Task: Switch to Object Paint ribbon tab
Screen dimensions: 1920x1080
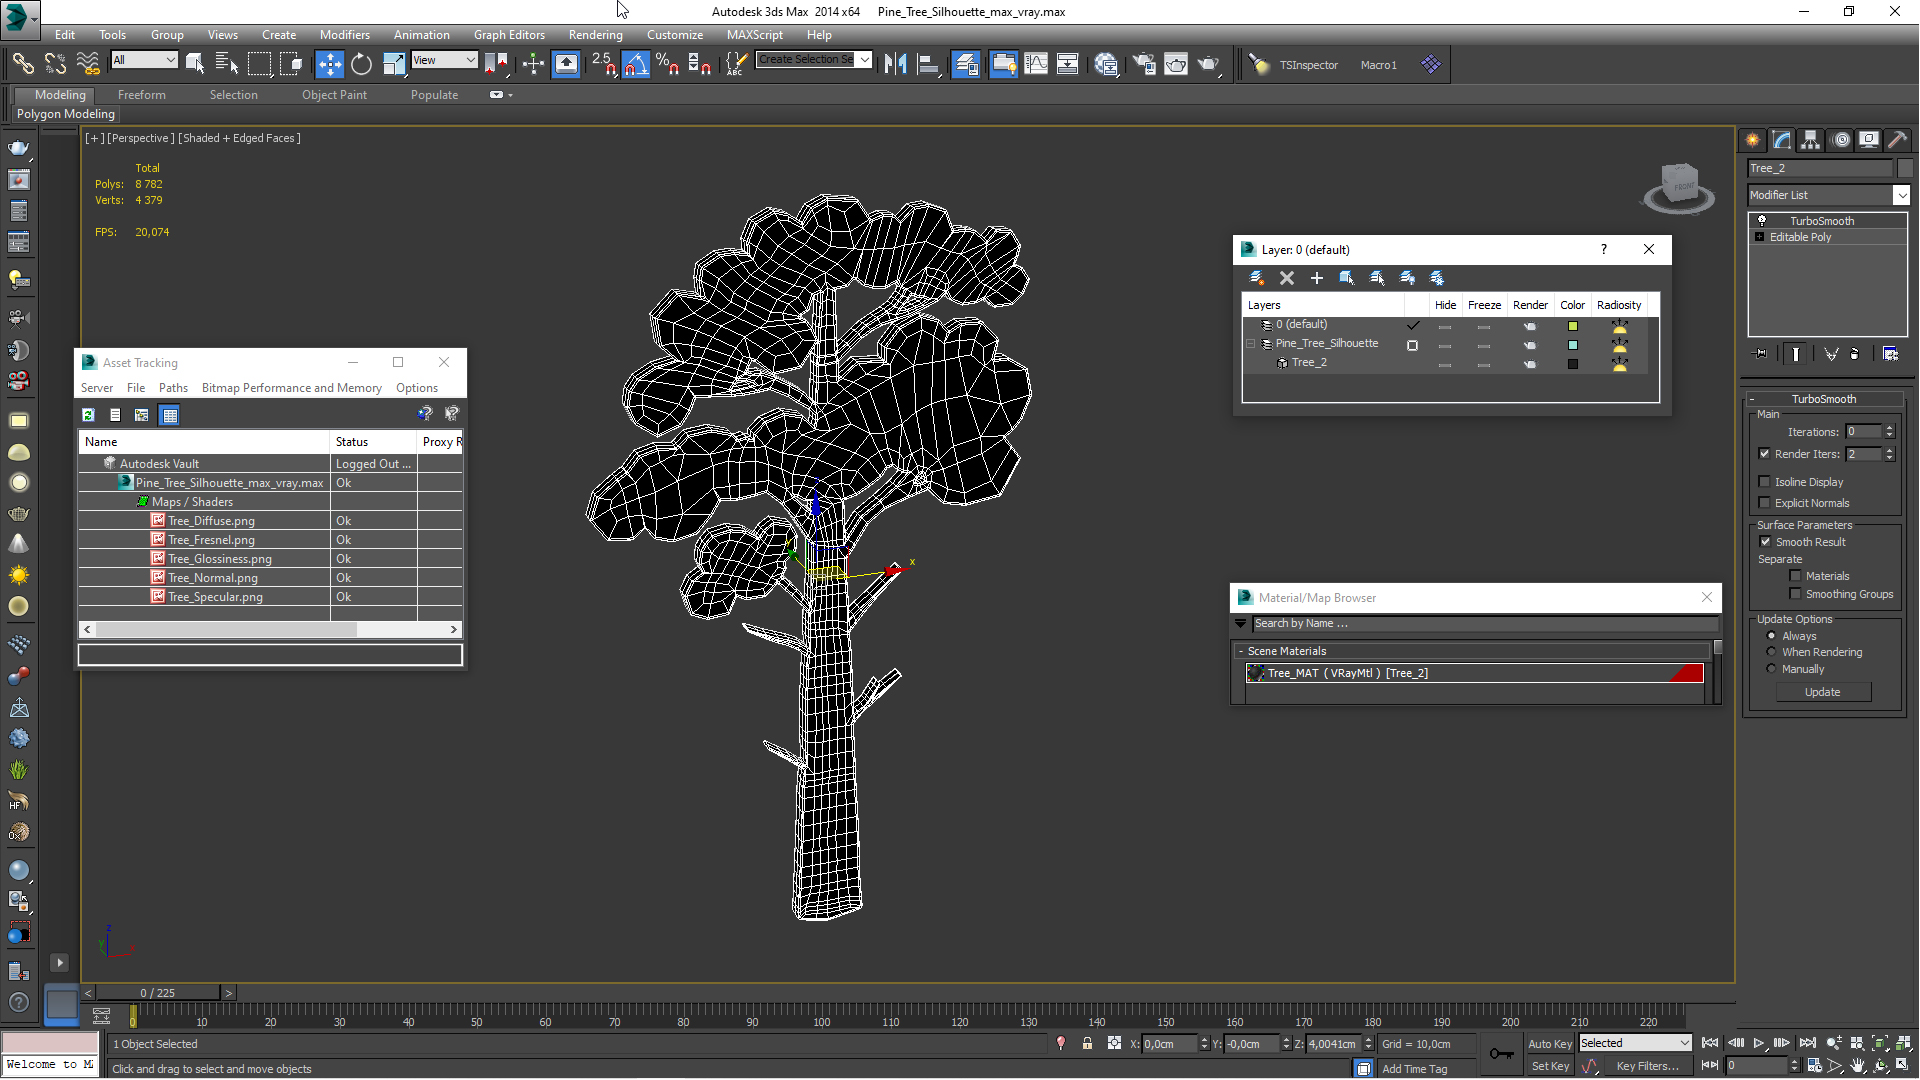Action: coord(334,95)
